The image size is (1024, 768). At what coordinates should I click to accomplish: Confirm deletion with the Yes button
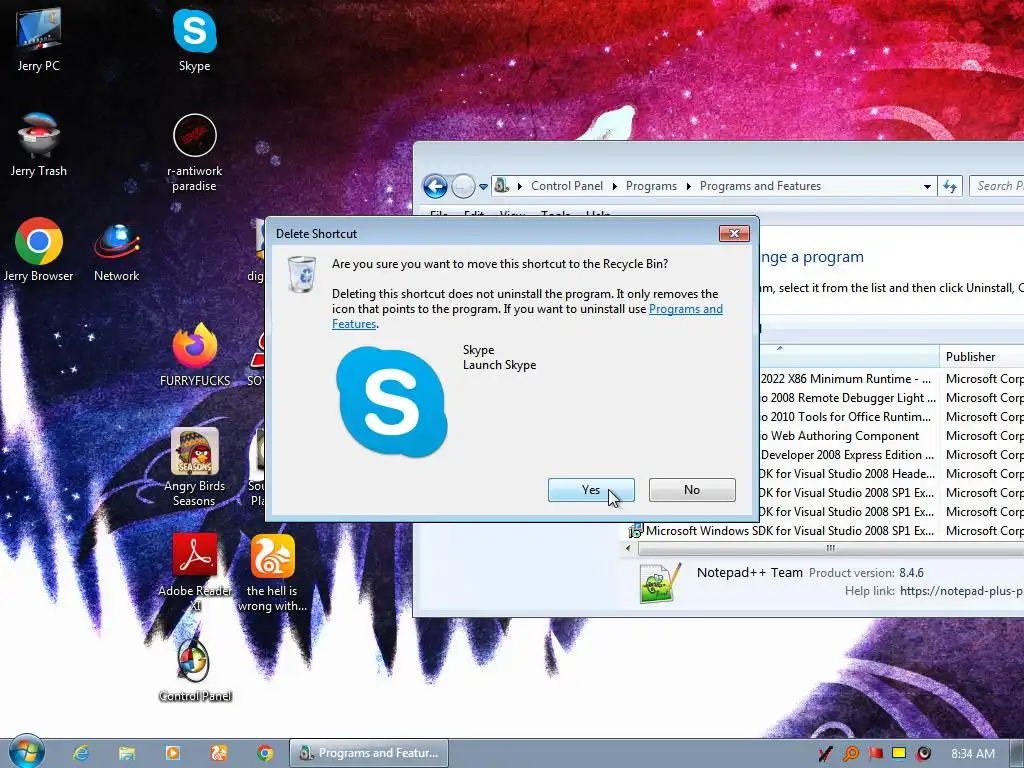click(x=590, y=490)
